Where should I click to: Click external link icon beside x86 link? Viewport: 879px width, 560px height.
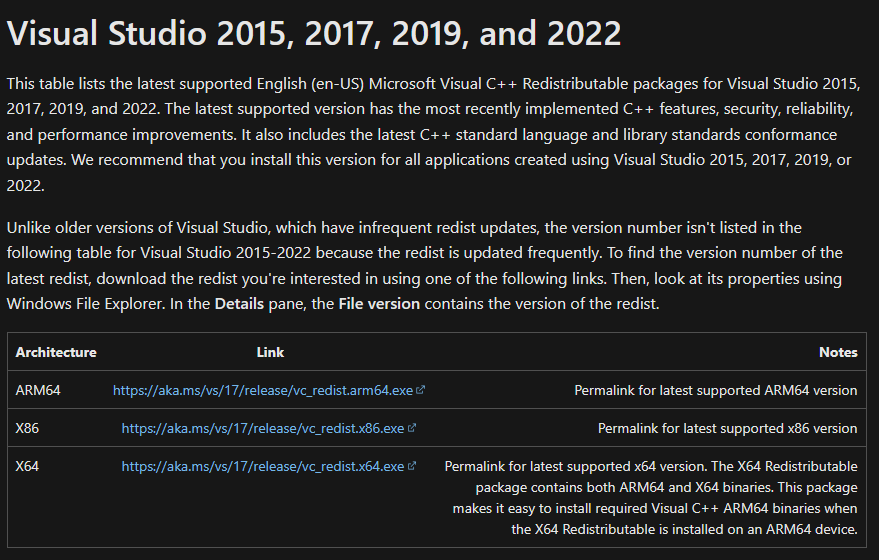point(412,428)
